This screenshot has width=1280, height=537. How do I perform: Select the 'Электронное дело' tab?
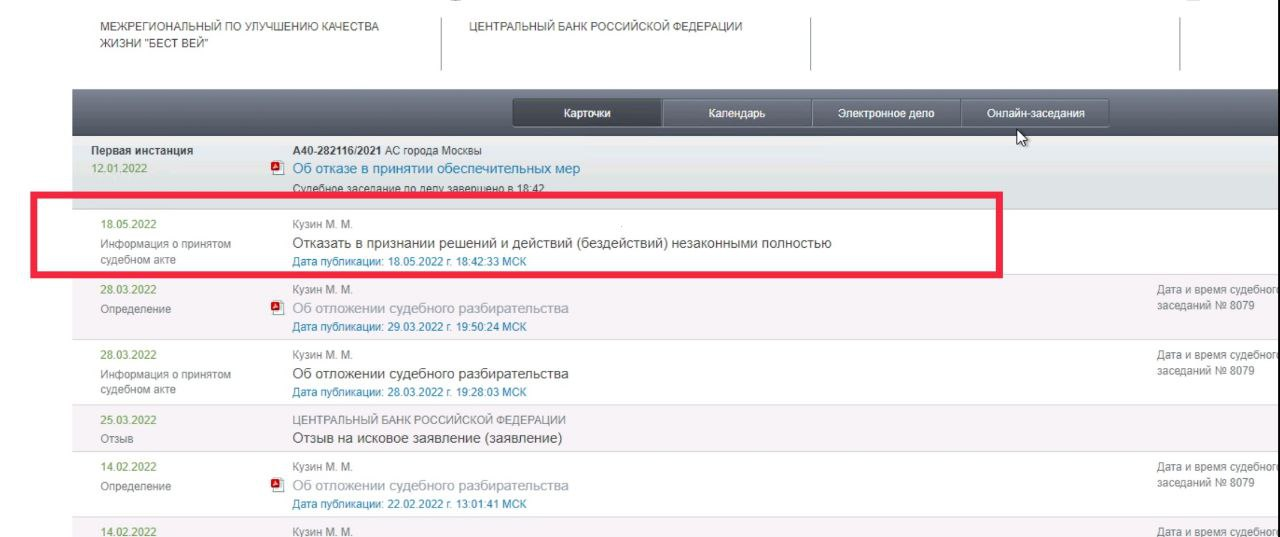tap(885, 113)
